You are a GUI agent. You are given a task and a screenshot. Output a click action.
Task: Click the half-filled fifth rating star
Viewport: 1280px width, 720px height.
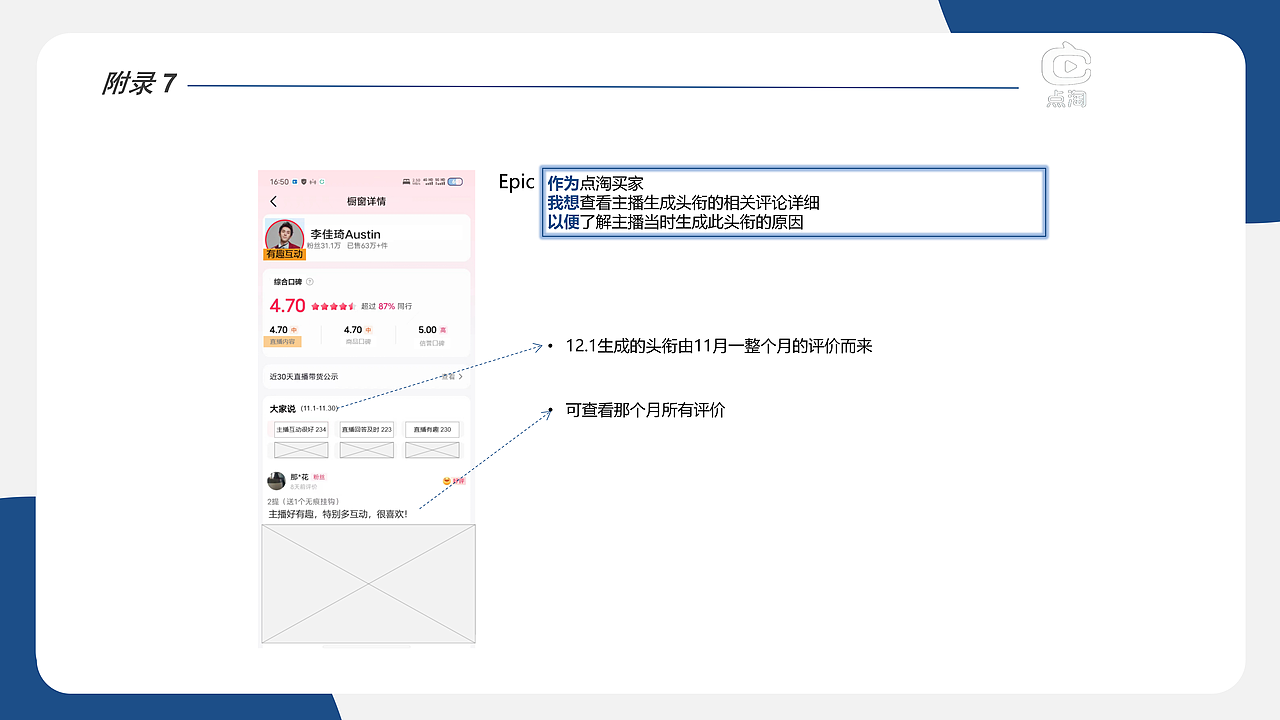point(351,306)
